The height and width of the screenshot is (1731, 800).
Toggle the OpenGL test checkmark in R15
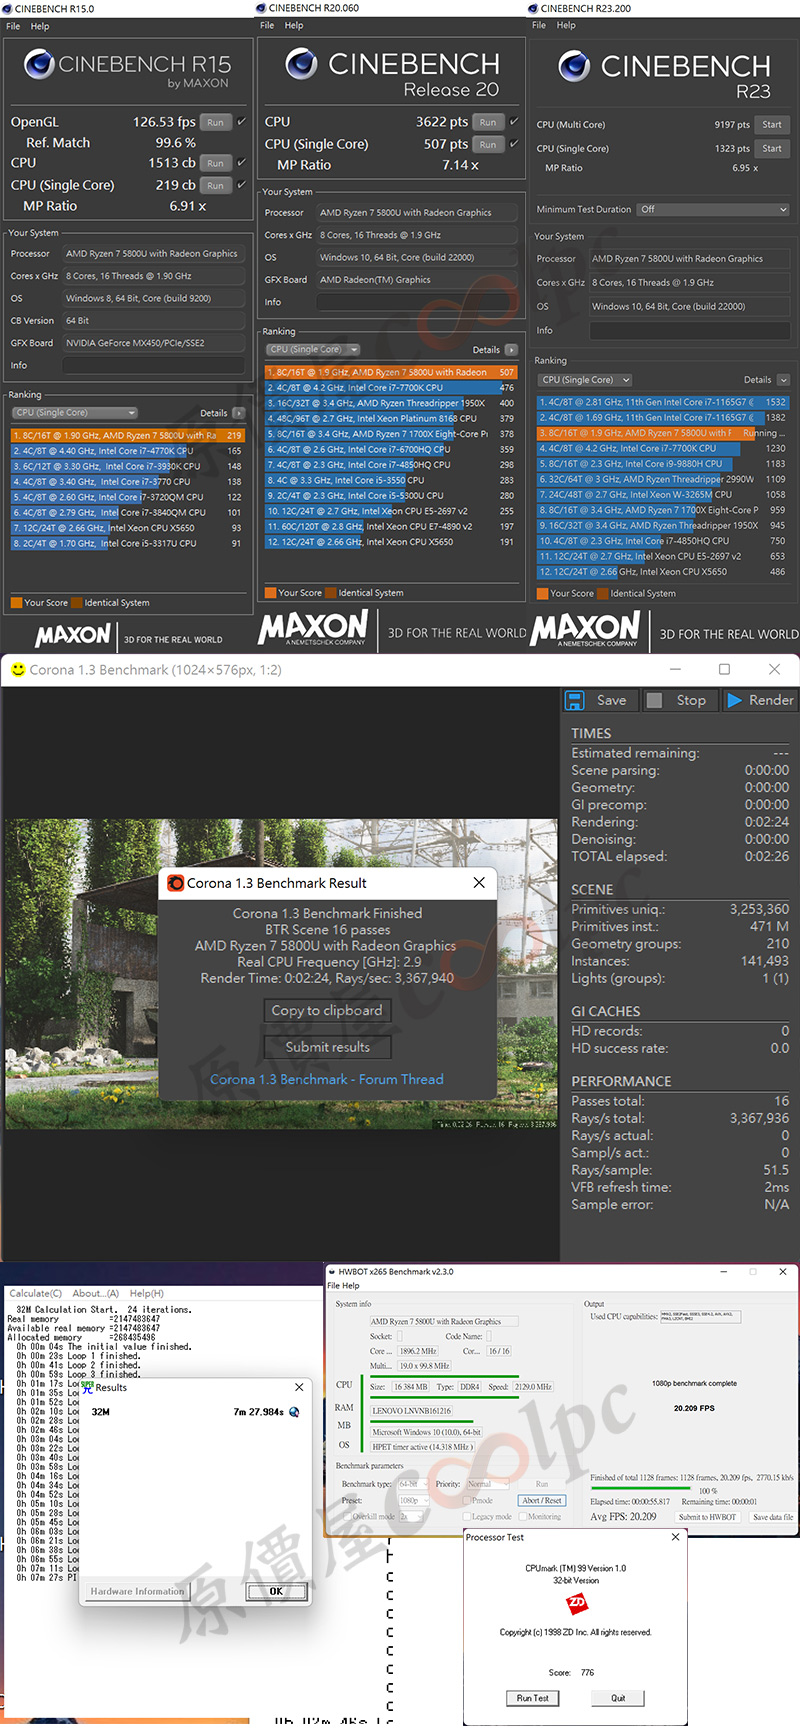[x=241, y=122]
